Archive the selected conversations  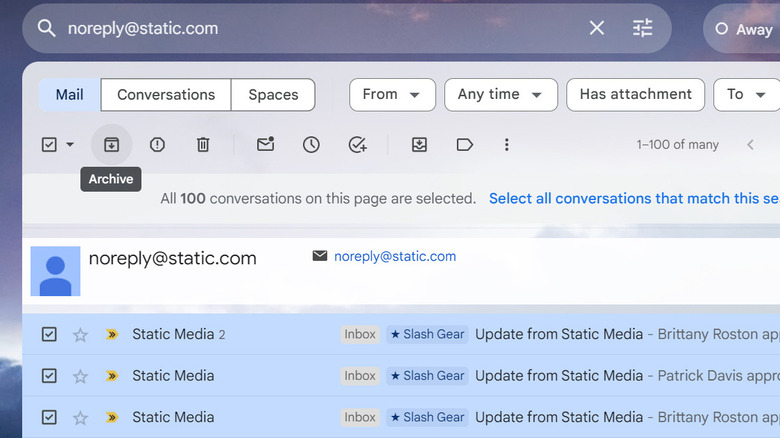[111, 145]
